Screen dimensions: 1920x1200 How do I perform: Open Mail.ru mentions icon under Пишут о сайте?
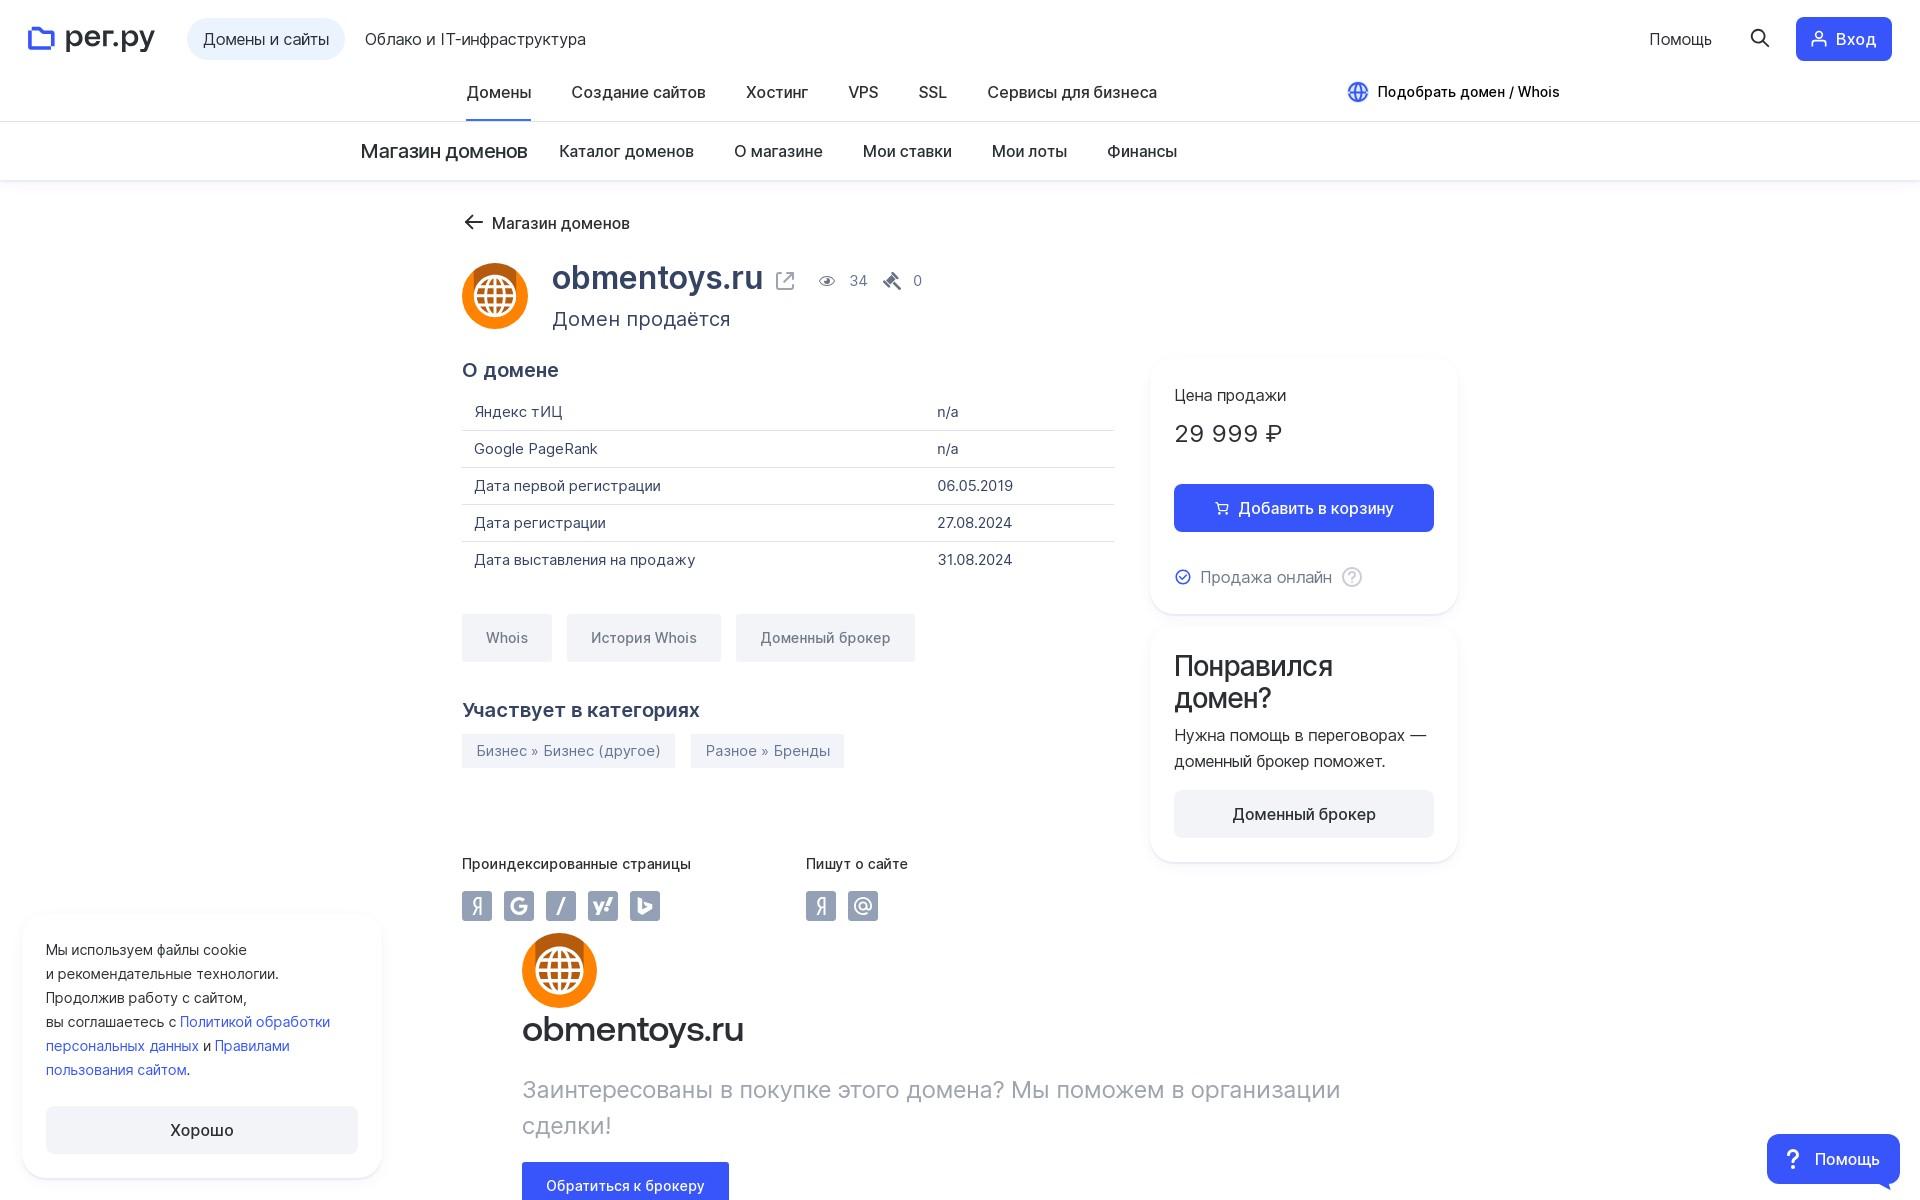pyautogui.click(x=863, y=906)
